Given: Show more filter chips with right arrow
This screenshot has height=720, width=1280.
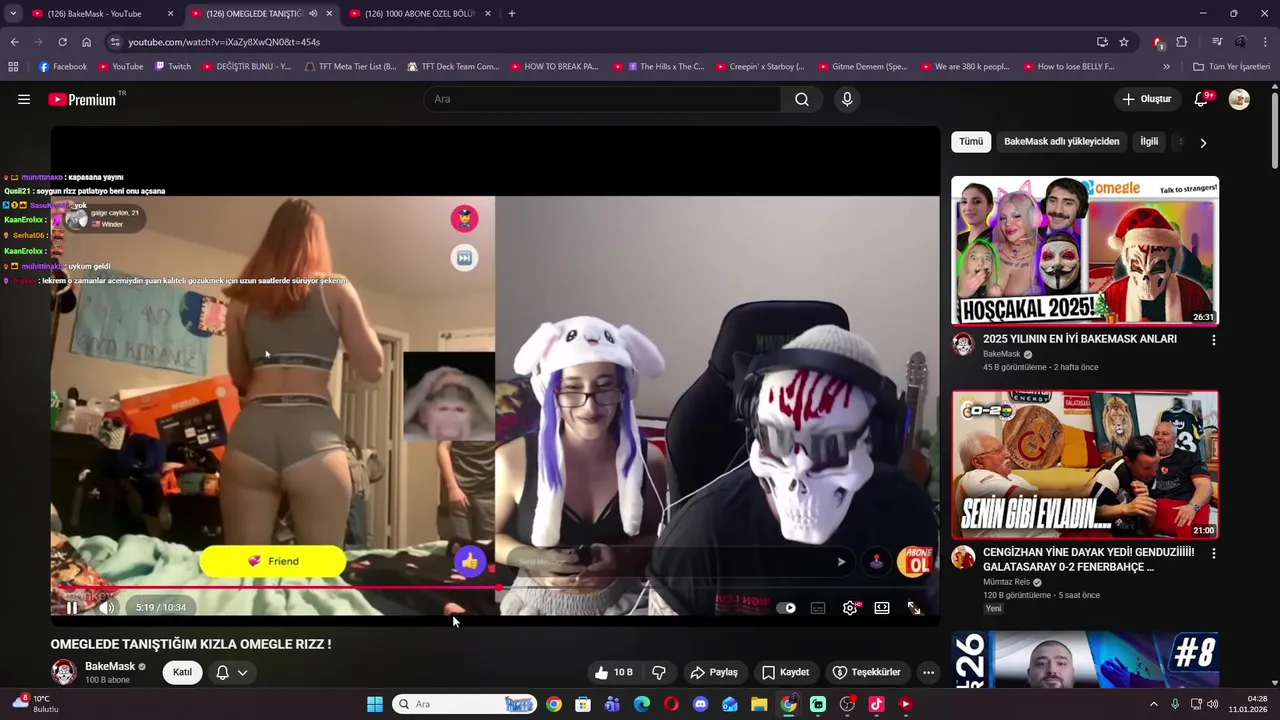Looking at the screenshot, I should point(1203,142).
